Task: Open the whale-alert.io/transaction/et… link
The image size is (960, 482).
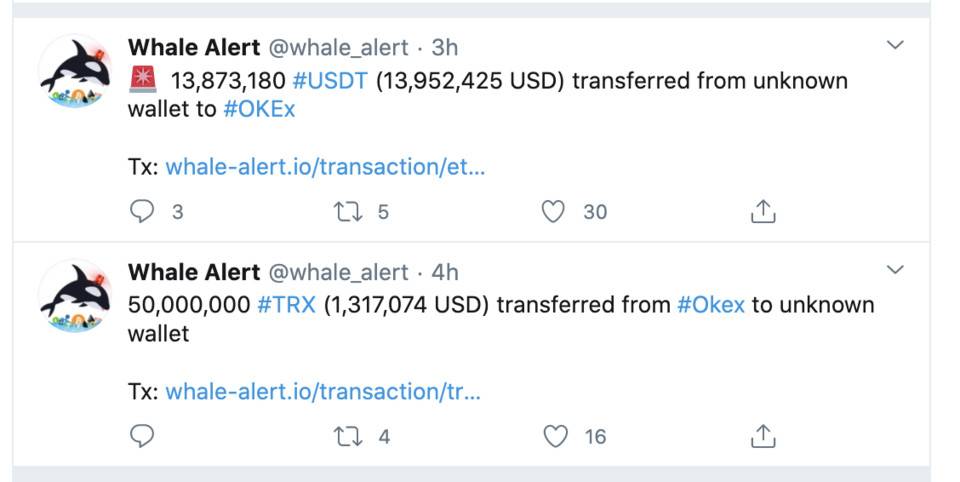Action: pos(325,166)
